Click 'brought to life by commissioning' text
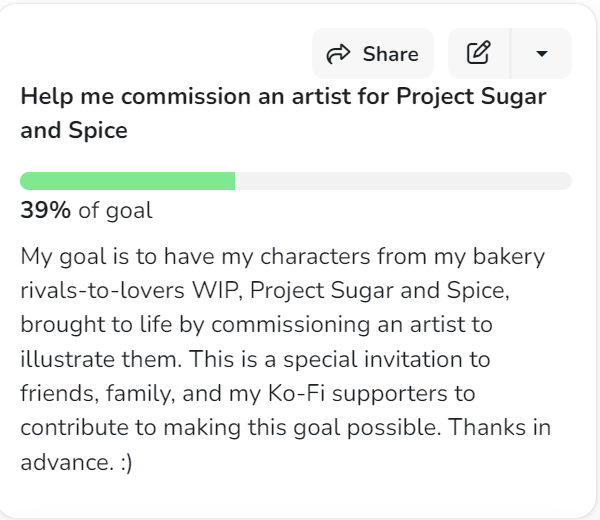Screen dimensions: 600x520 (195, 325)
